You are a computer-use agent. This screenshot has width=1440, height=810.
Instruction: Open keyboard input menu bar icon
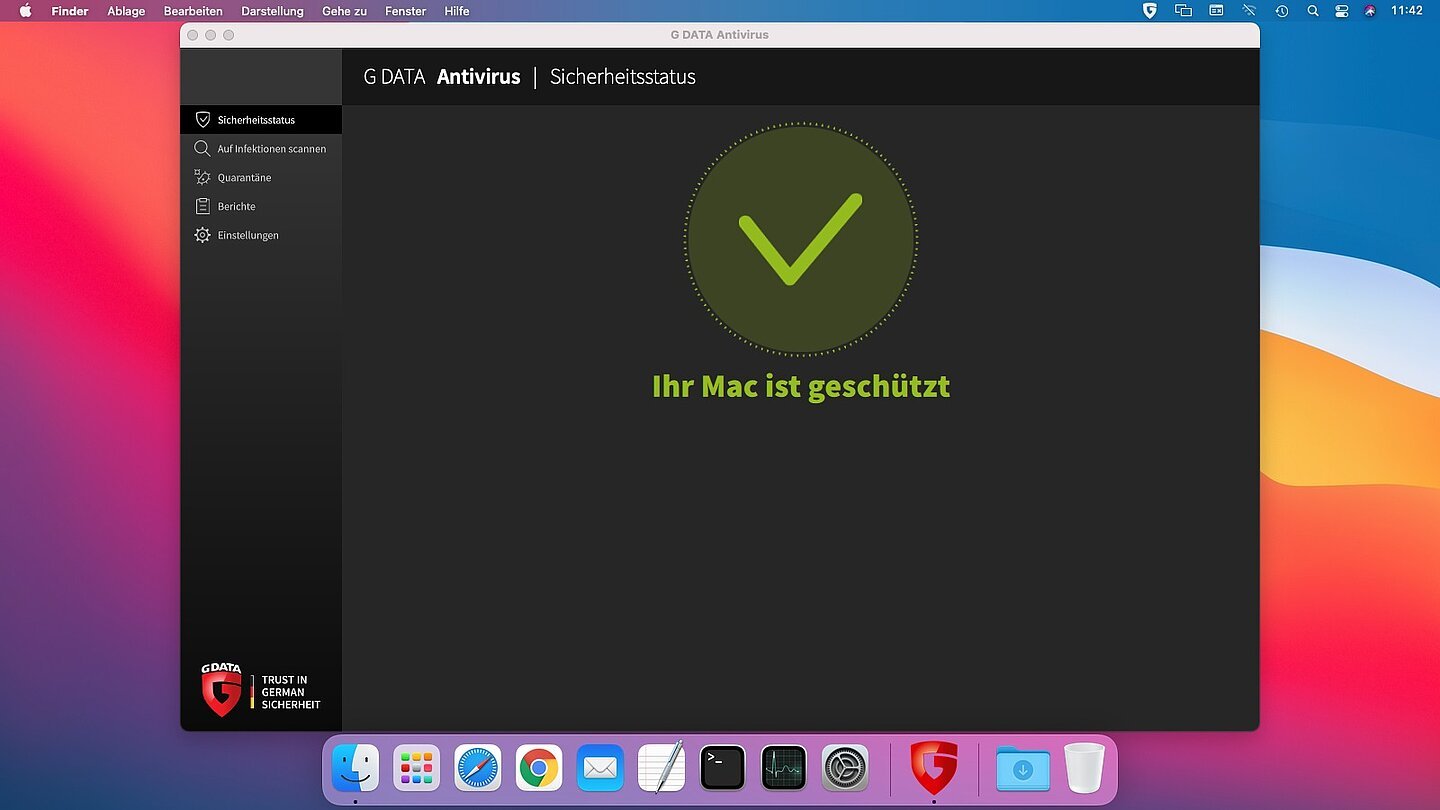pyautogui.click(x=1216, y=11)
